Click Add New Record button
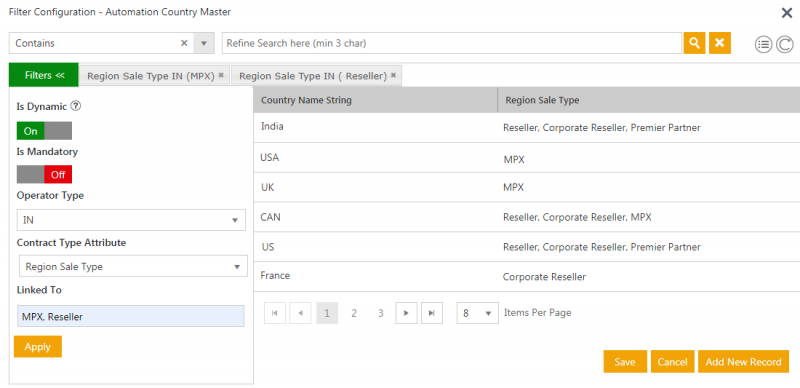 point(743,361)
